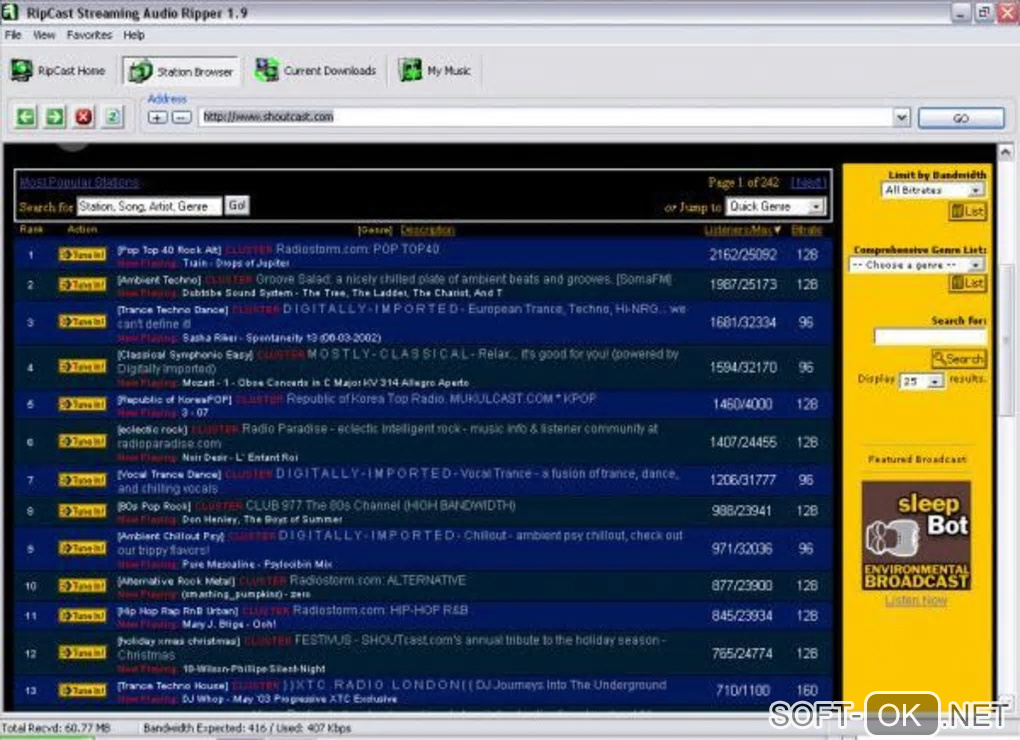Click Bandwidth Expected status bar text

pos(247,728)
